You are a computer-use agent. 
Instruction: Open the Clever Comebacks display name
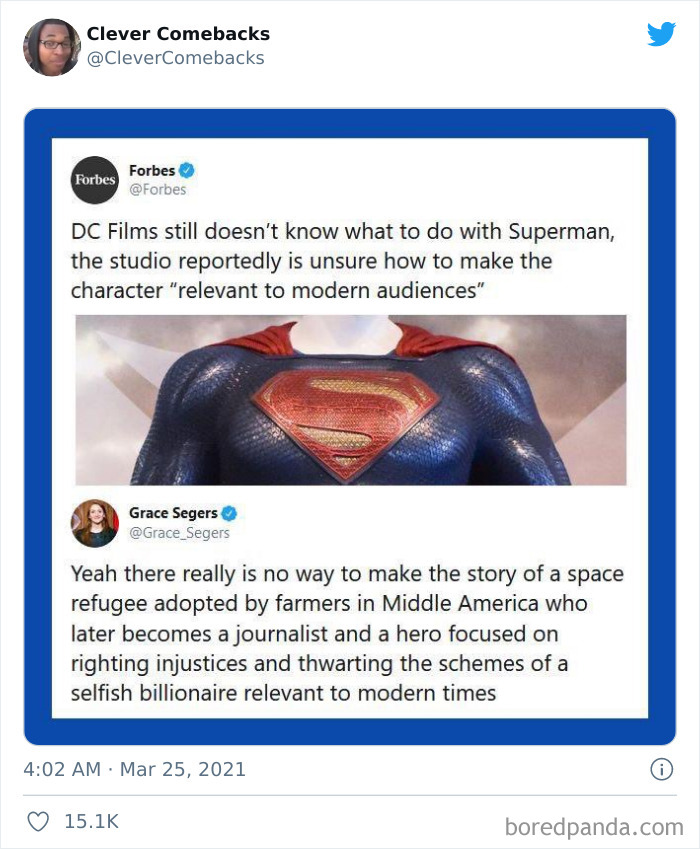(x=178, y=34)
